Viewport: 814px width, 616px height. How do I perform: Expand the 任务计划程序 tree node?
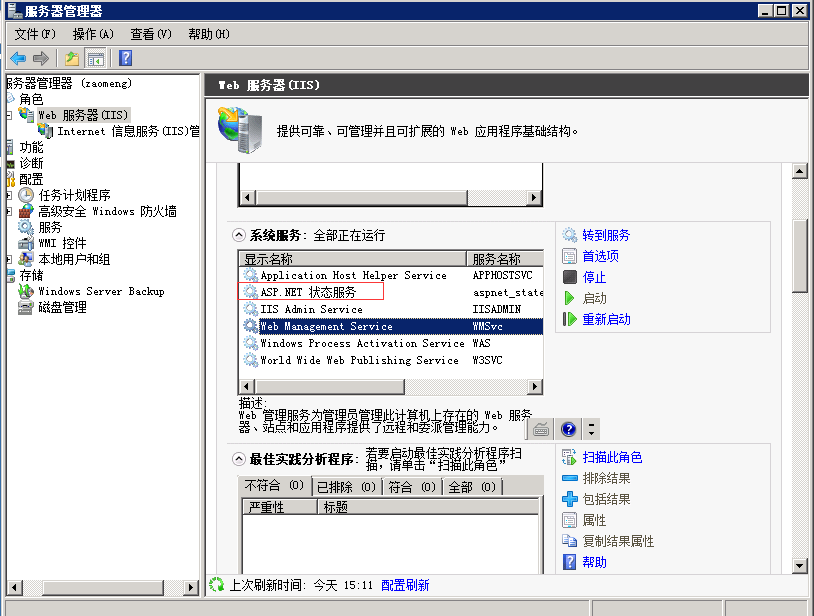coord(9,196)
